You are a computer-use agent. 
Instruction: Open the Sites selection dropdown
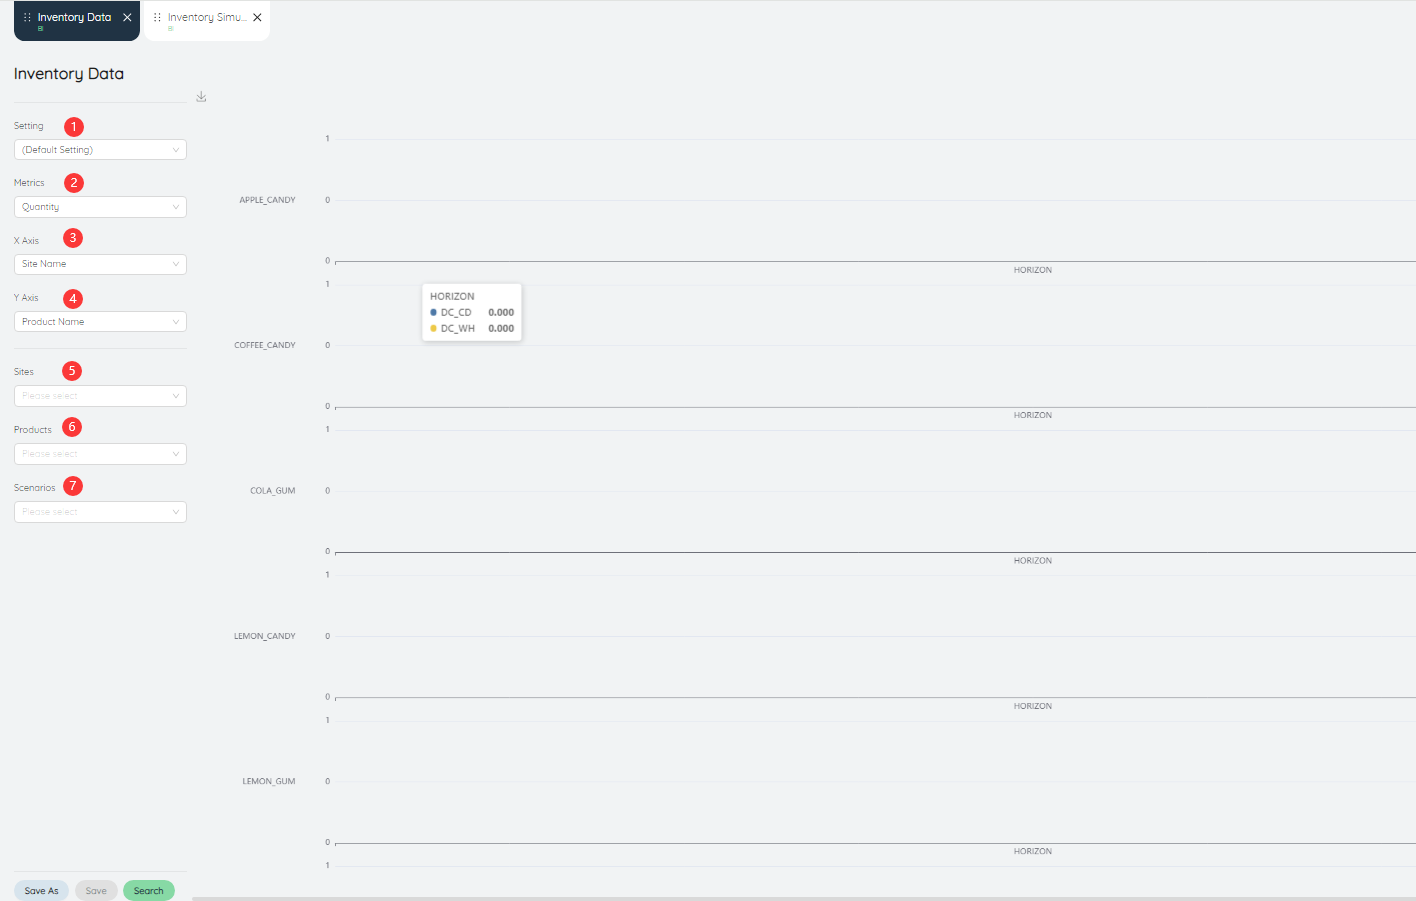click(x=100, y=396)
